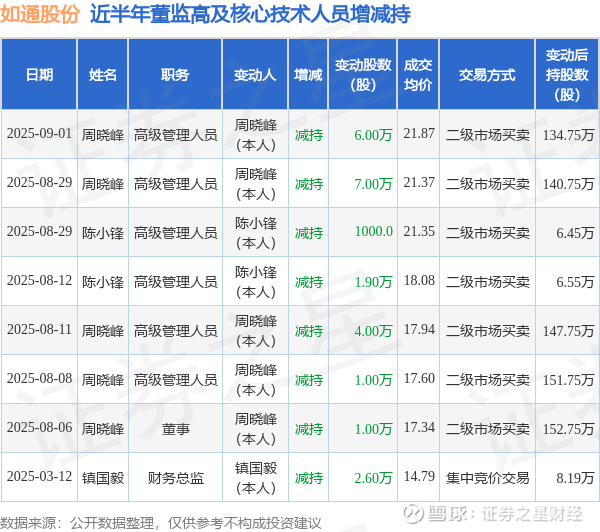Click 高级管理人员 in the 2025-08-08 row
This screenshot has width=600, height=532.
coord(176,380)
